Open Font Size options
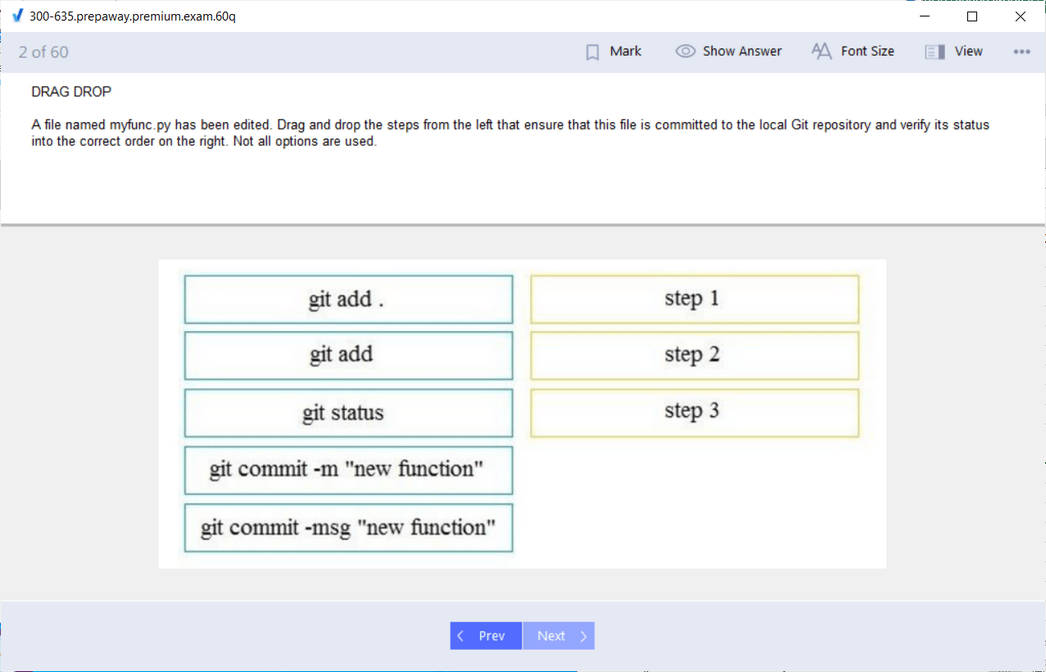The width and height of the screenshot is (1046, 672). pyautogui.click(x=853, y=51)
